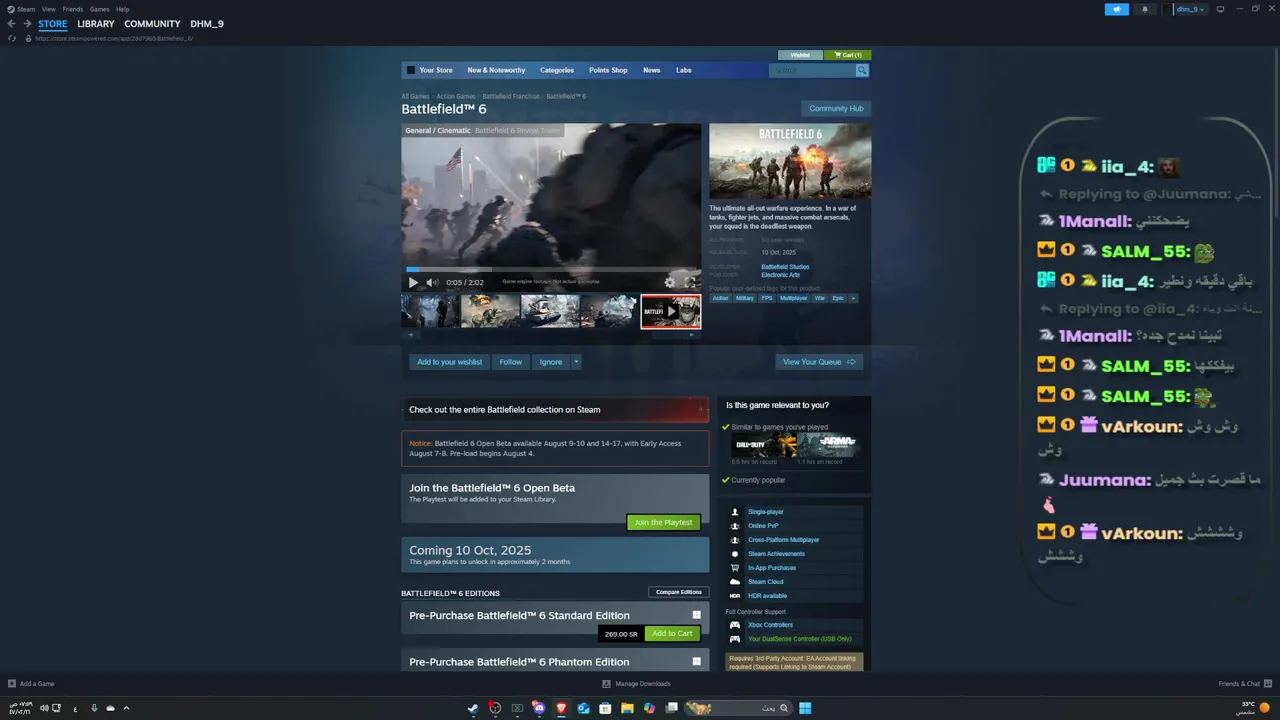The height and width of the screenshot is (720, 1280).
Task: Toggle trailer fullscreen mode
Action: [689, 283]
